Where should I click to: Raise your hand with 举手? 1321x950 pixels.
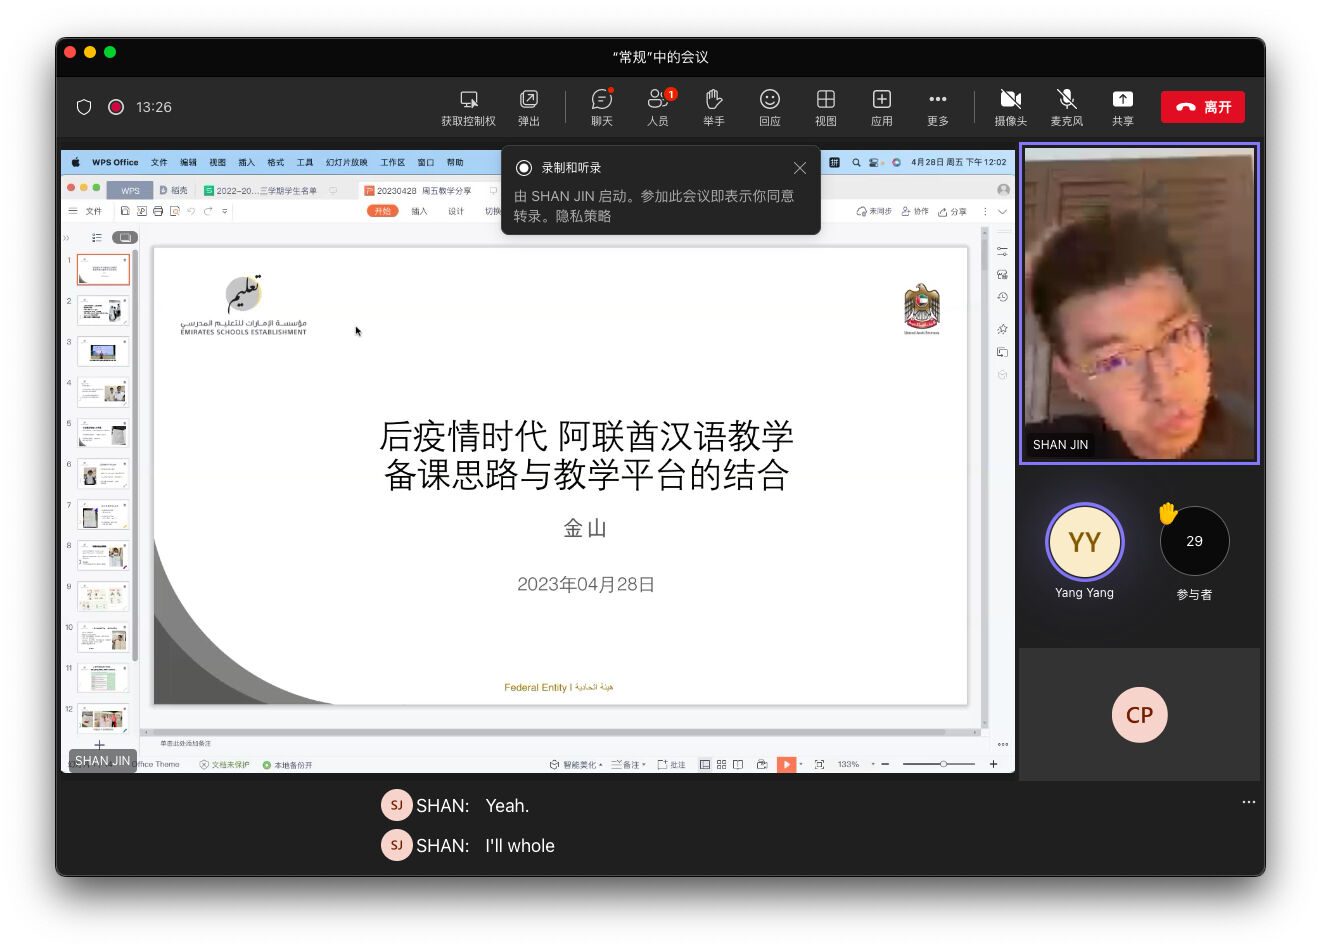pyautogui.click(x=713, y=108)
